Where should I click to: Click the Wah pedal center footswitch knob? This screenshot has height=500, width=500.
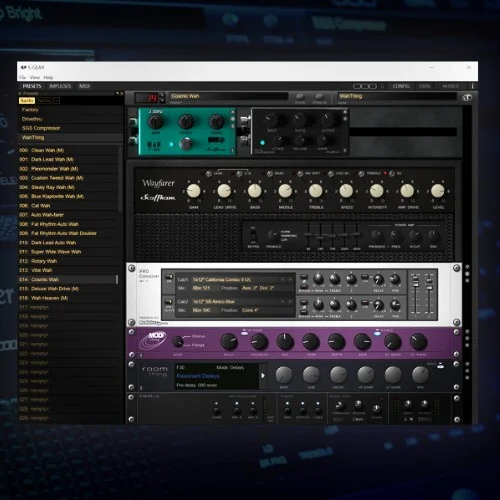[186, 144]
